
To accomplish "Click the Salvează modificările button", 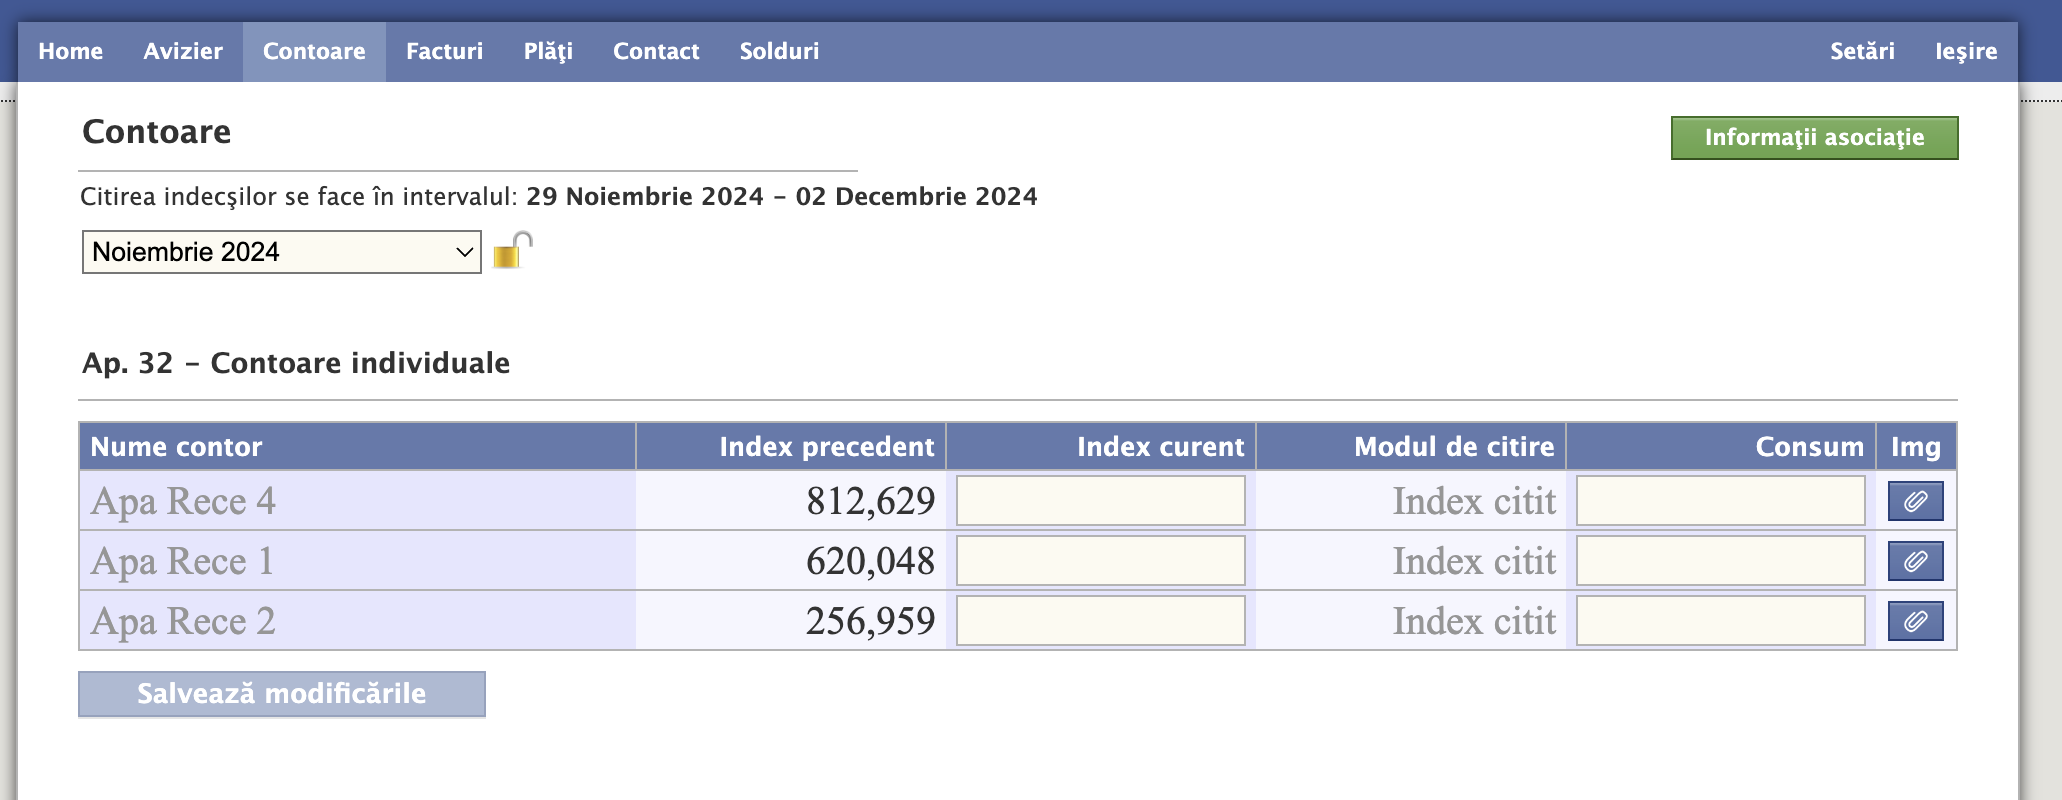I will (282, 694).
